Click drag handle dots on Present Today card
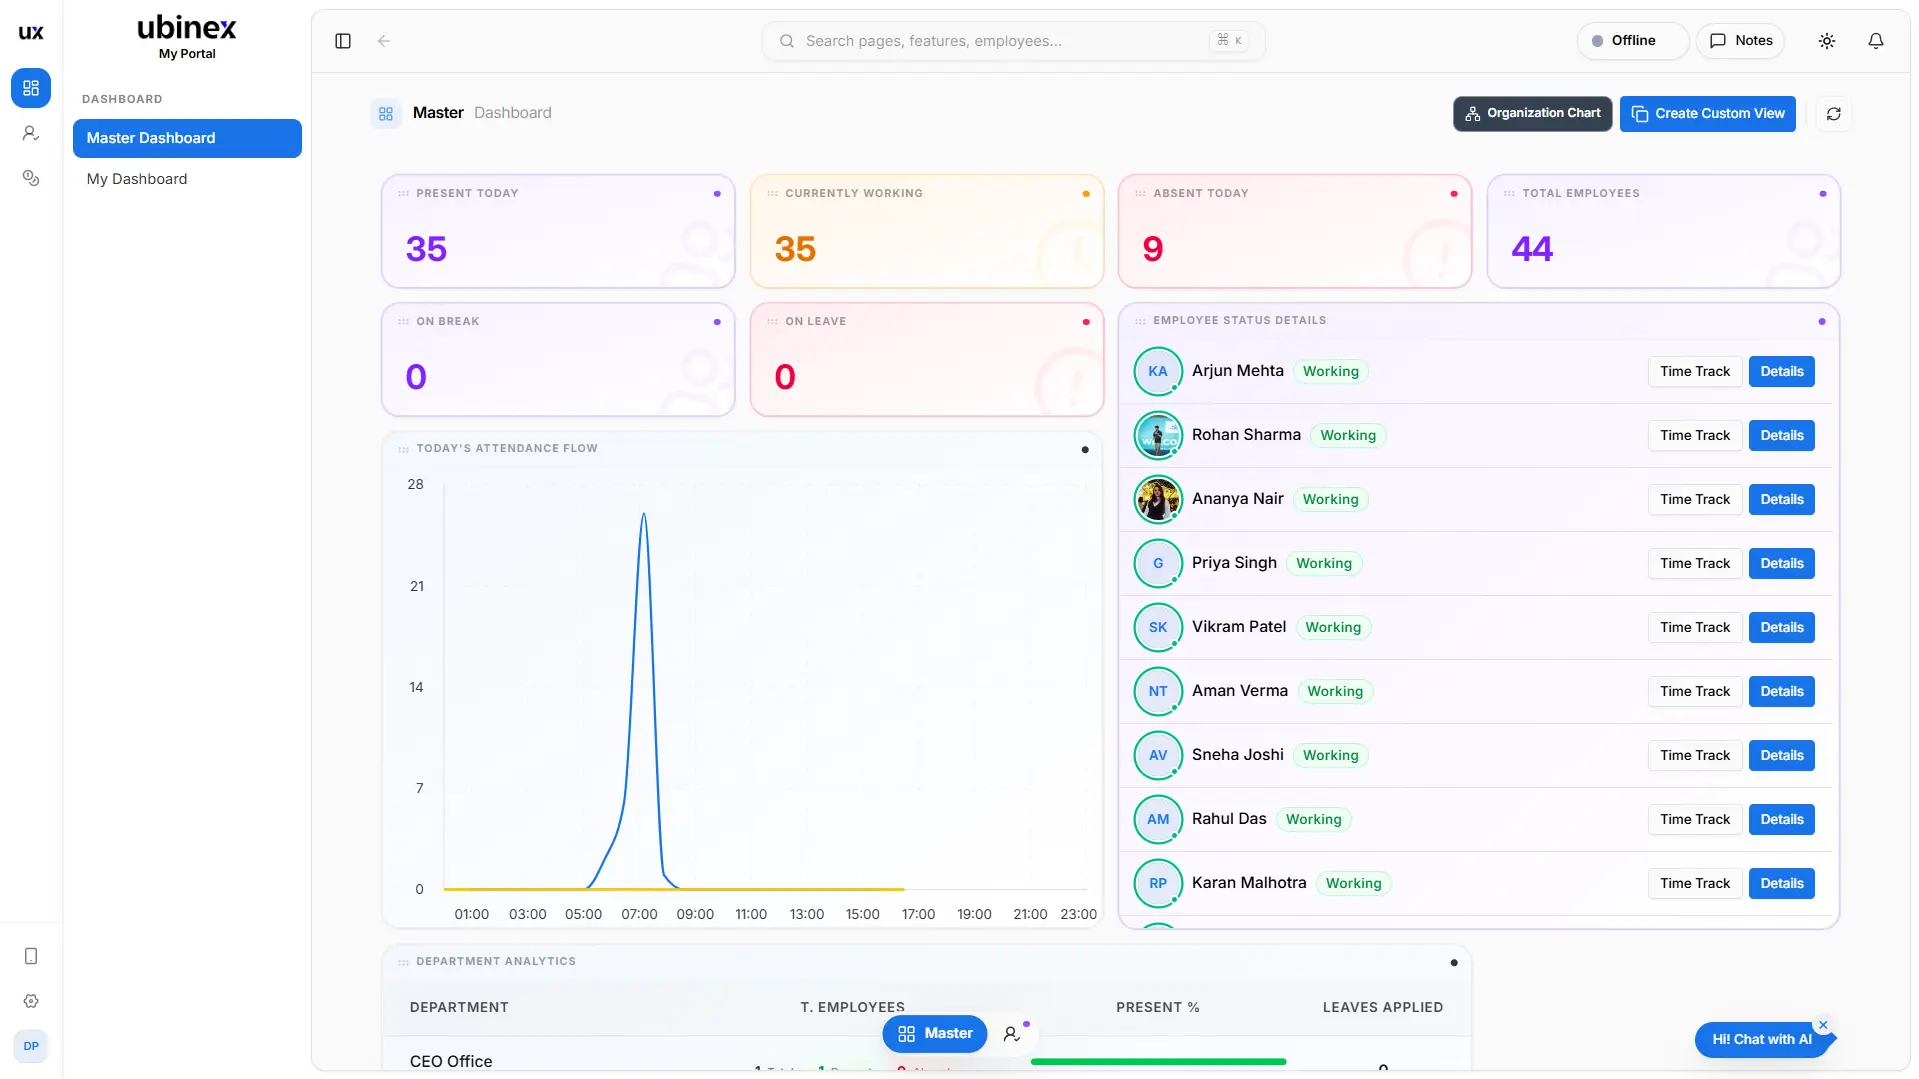1919x1079 pixels. tap(403, 194)
